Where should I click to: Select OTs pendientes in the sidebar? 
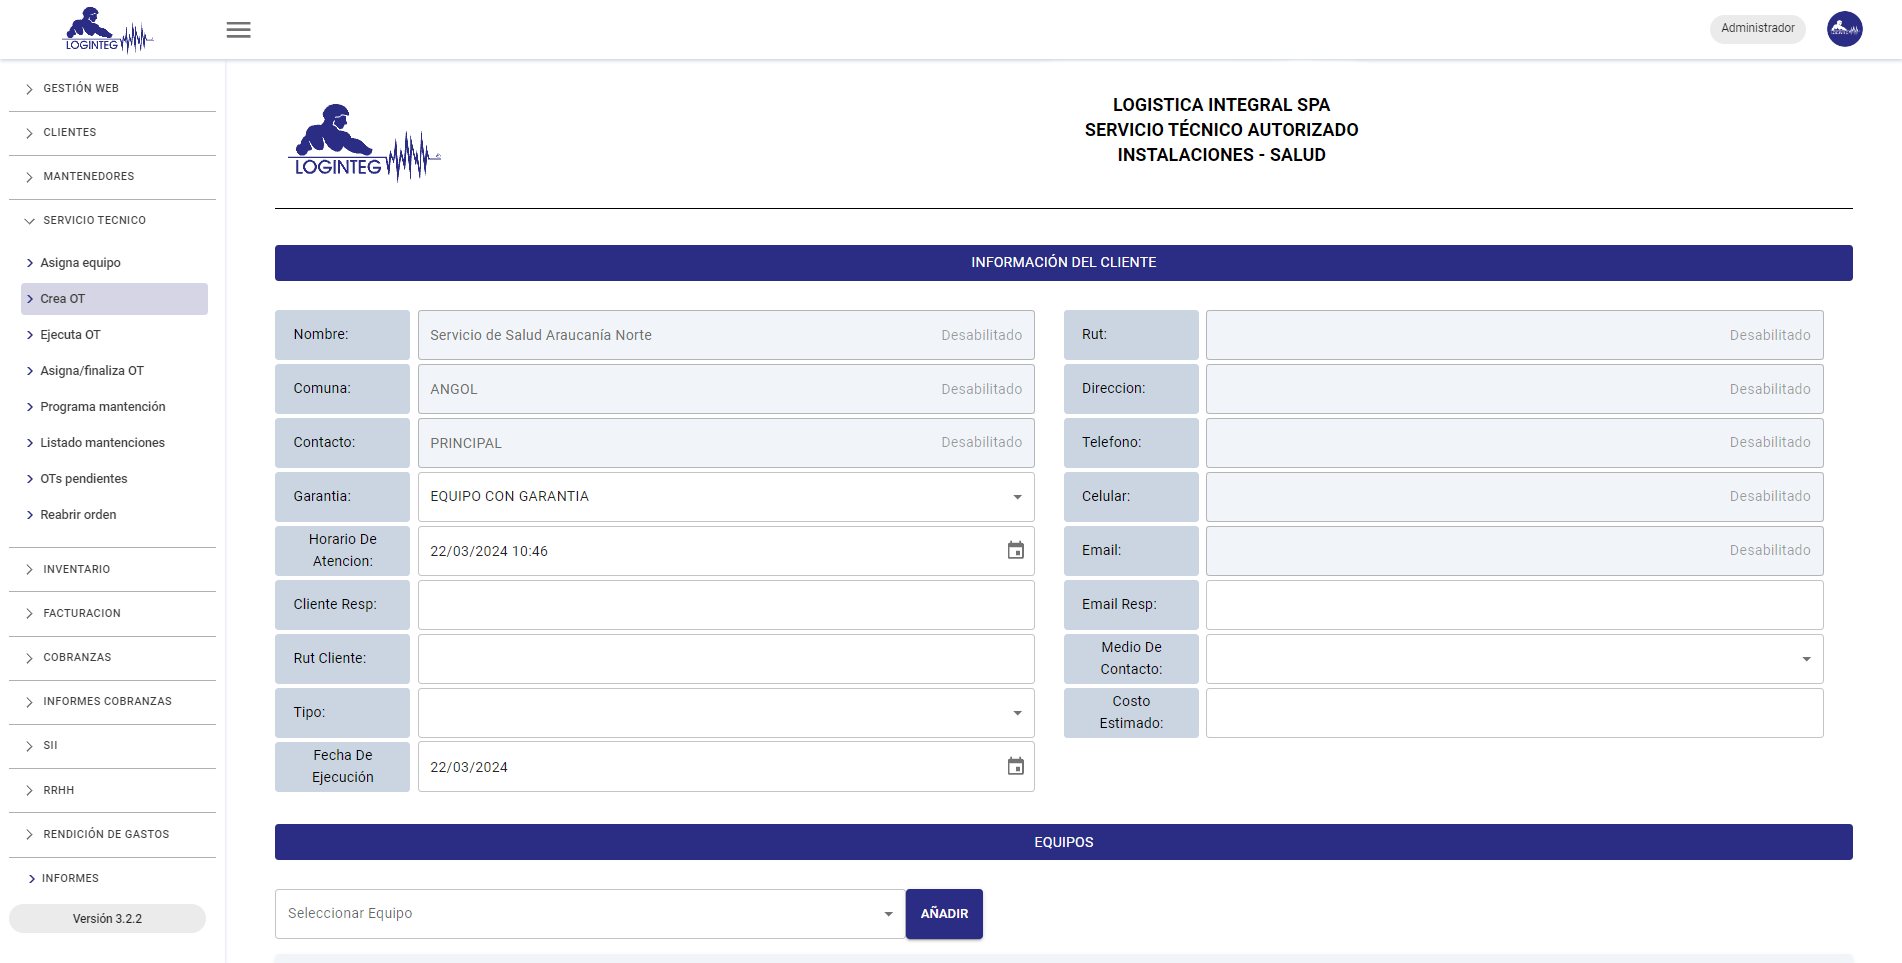pyautogui.click(x=84, y=479)
